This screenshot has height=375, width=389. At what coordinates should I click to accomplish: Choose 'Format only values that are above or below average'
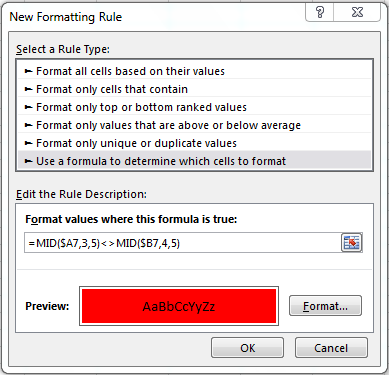pyautogui.click(x=194, y=125)
